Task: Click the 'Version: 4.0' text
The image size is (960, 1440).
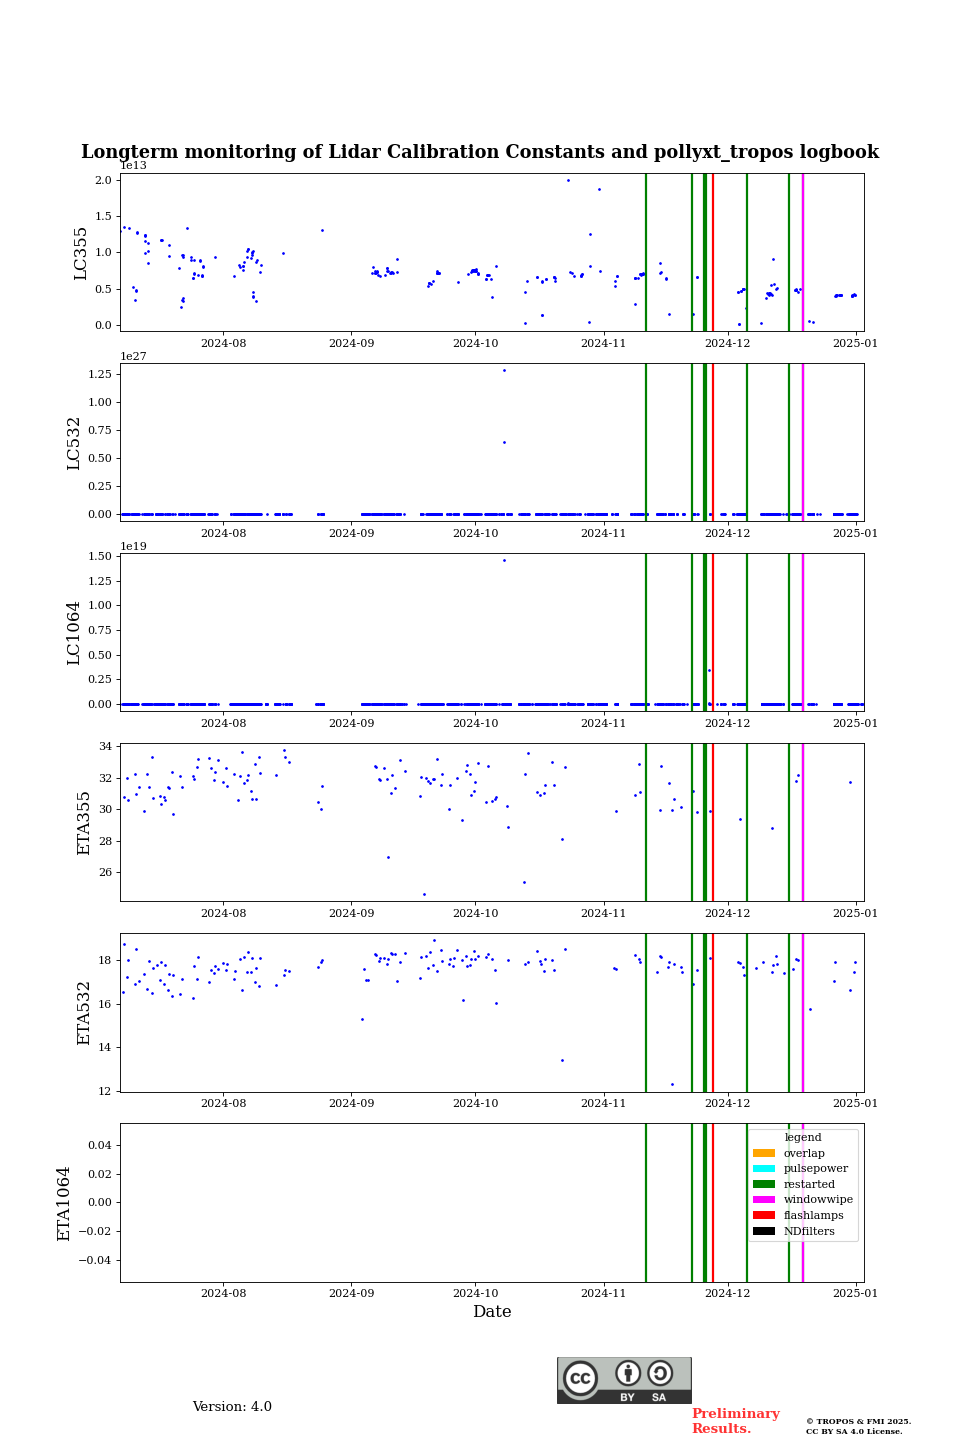Action: 232,1407
